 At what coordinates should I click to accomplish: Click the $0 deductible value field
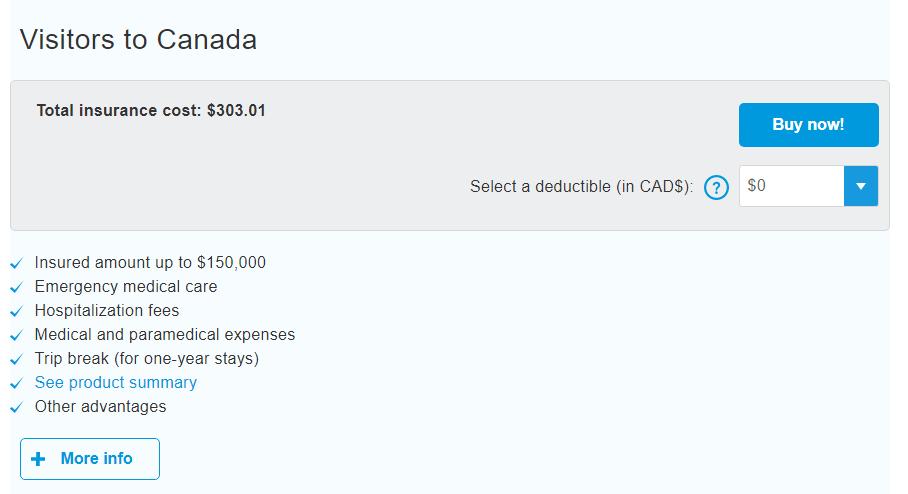pos(791,186)
